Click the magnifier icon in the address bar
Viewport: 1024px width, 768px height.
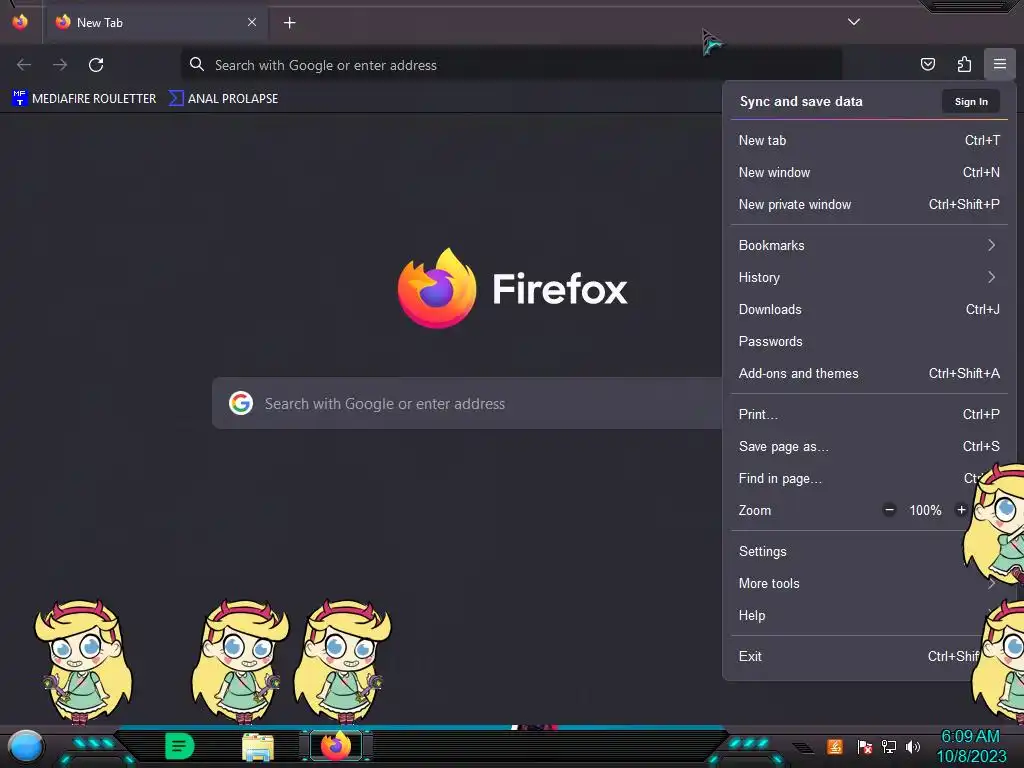pos(197,64)
